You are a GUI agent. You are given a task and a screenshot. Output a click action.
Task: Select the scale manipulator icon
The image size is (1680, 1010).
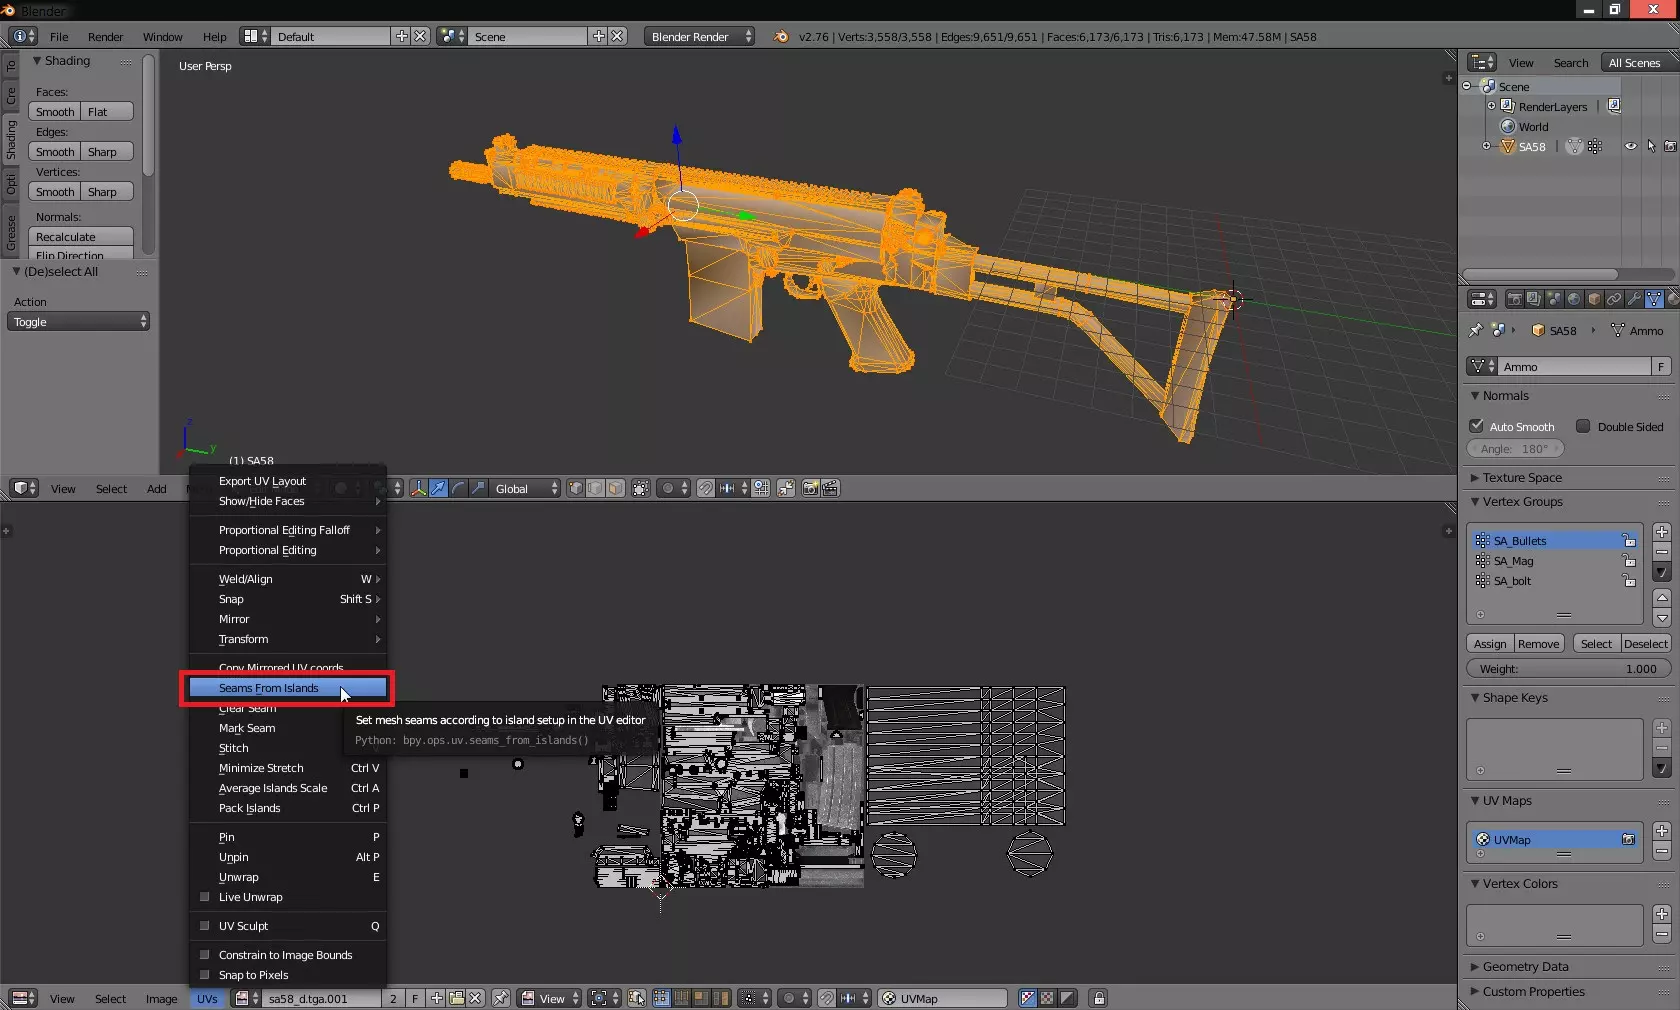(x=478, y=488)
